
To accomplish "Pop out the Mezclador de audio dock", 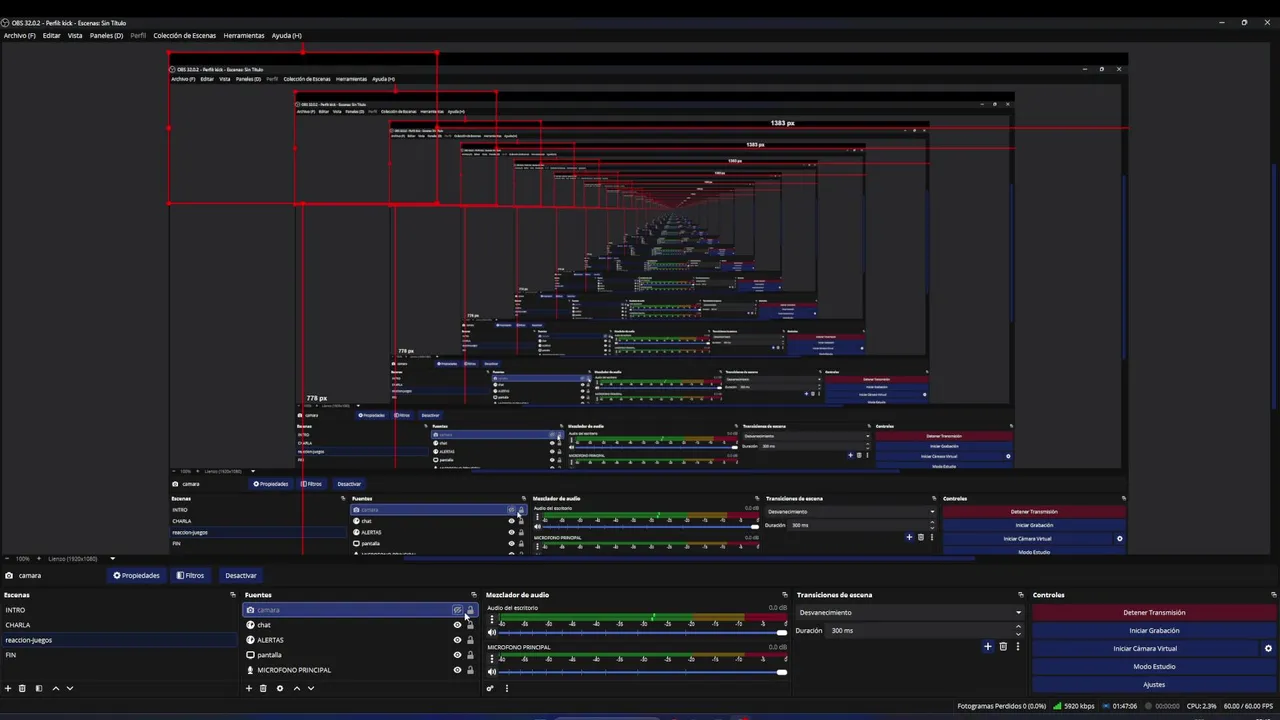I will [785, 595].
